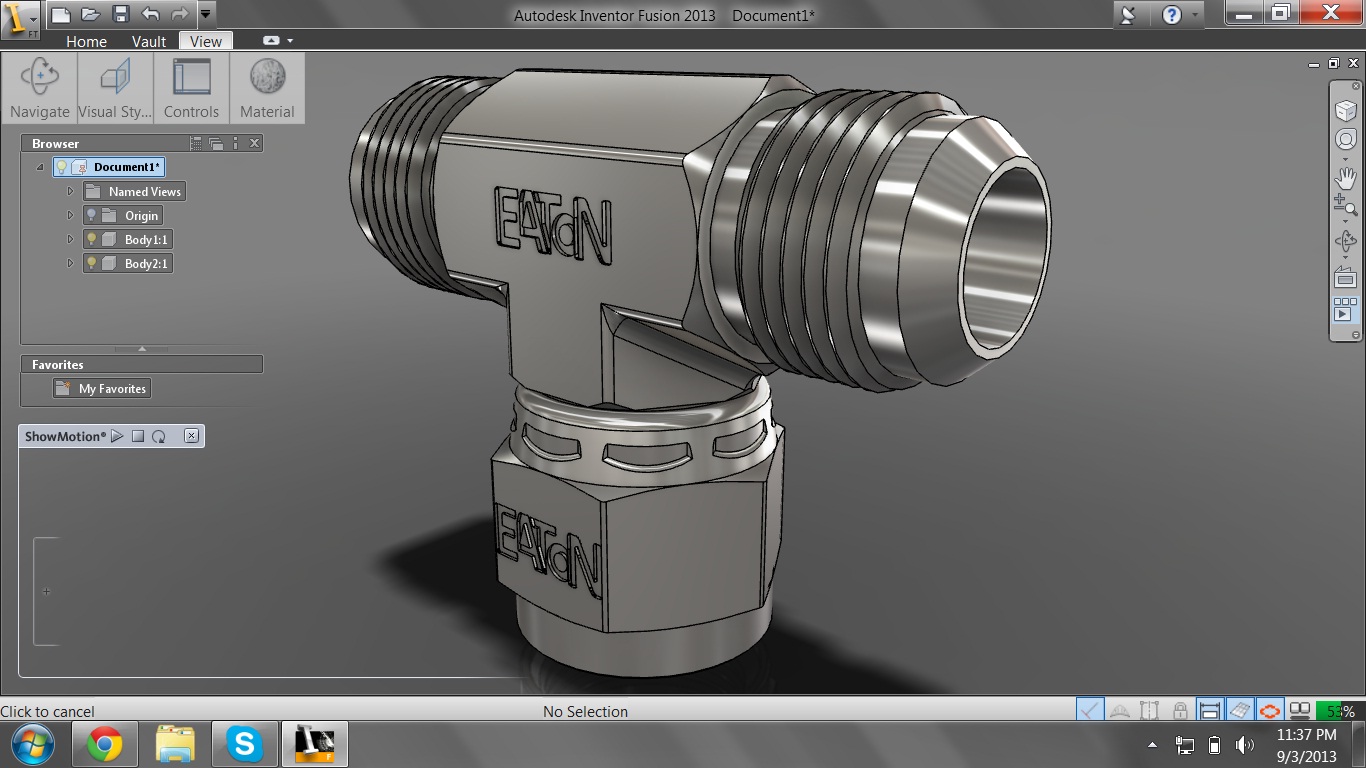Image resolution: width=1366 pixels, height=768 pixels.
Task: Open the Navigate panel in the ribbon
Action: click(x=40, y=88)
